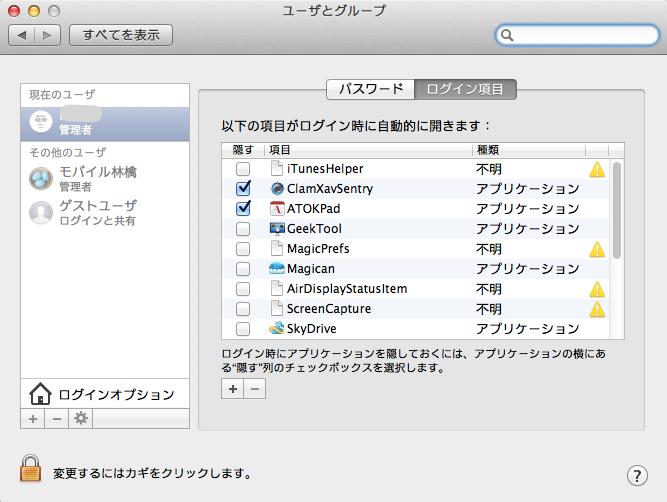Sort by the 種類 column header
The height and width of the screenshot is (502, 667).
pyautogui.click(x=529, y=150)
